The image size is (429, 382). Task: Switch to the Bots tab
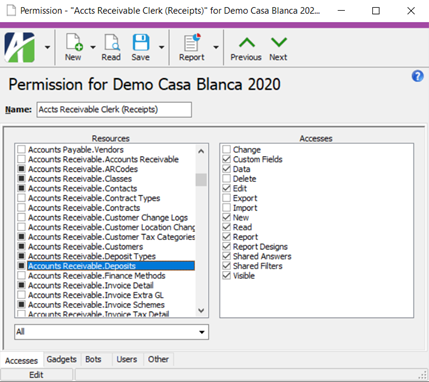pos(93,359)
